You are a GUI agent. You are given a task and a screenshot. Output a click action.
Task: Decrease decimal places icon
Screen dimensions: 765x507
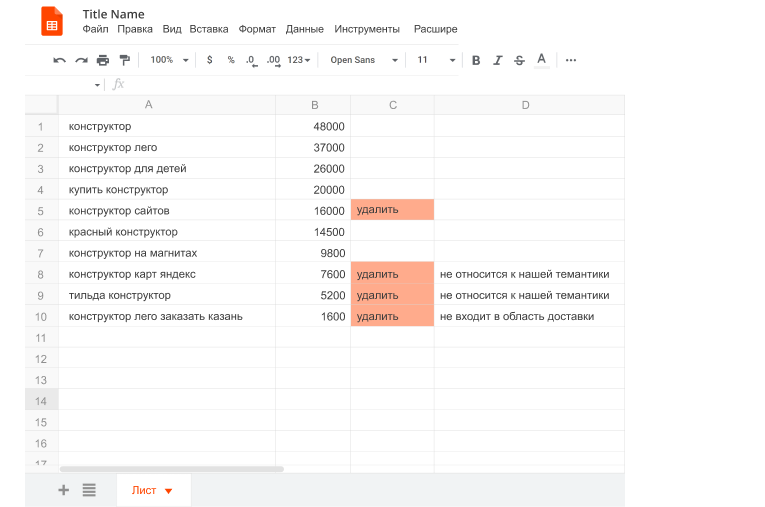point(251,61)
